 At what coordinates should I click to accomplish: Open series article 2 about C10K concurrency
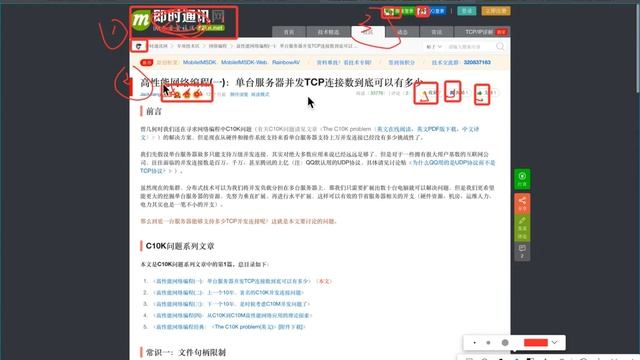tap(229, 293)
